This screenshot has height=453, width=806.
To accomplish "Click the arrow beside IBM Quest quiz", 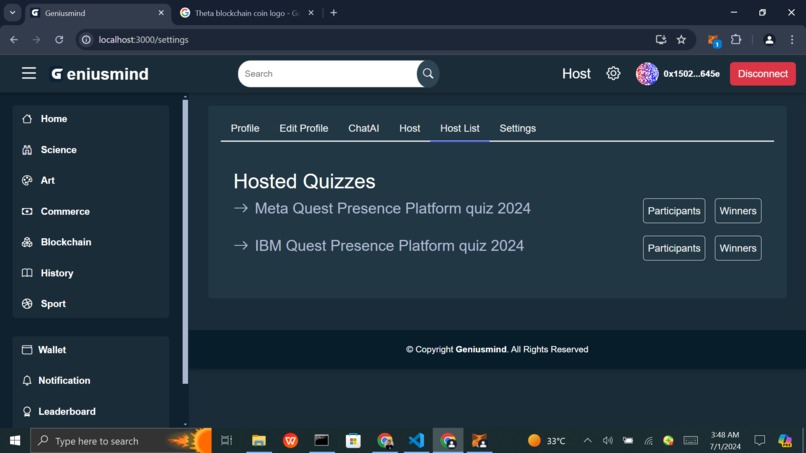I will pos(241,246).
